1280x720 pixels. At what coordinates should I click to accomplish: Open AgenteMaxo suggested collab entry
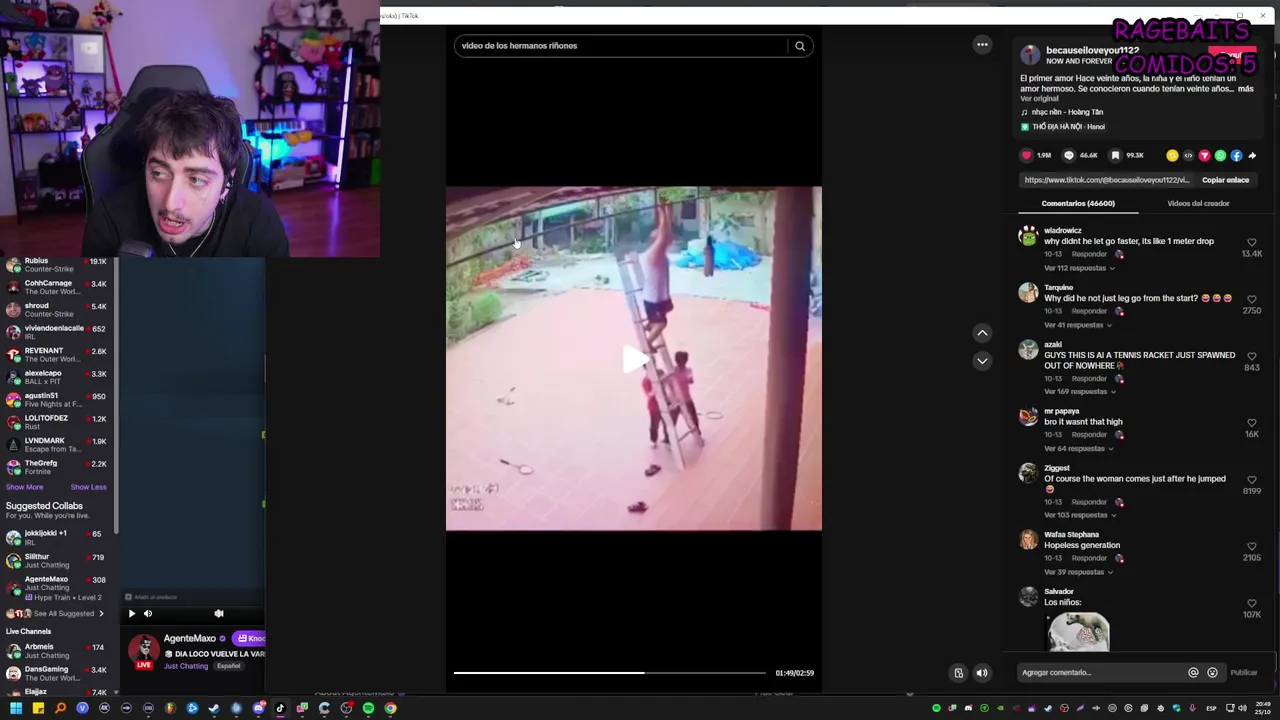click(56, 588)
